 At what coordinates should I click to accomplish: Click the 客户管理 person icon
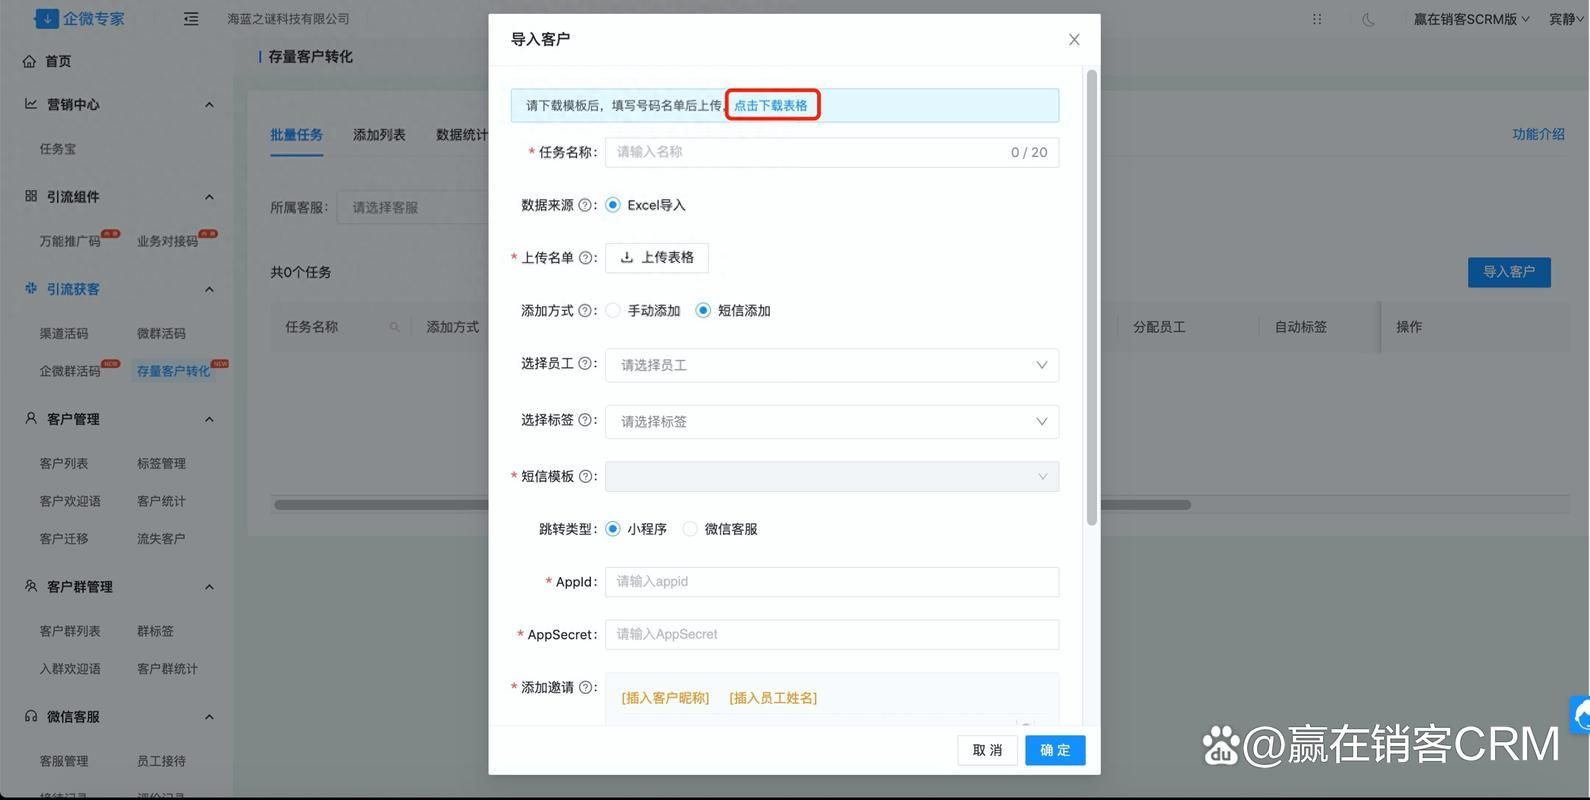(x=31, y=418)
